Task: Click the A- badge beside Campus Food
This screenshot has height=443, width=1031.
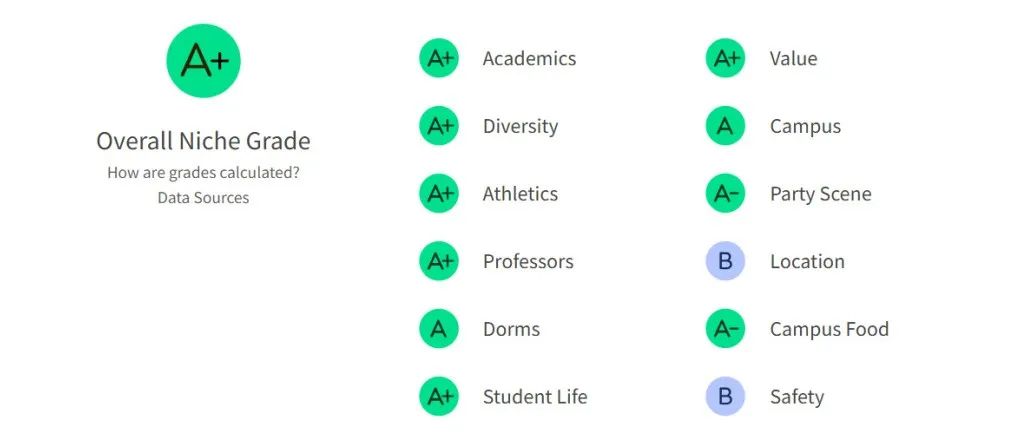Action: (725, 329)
